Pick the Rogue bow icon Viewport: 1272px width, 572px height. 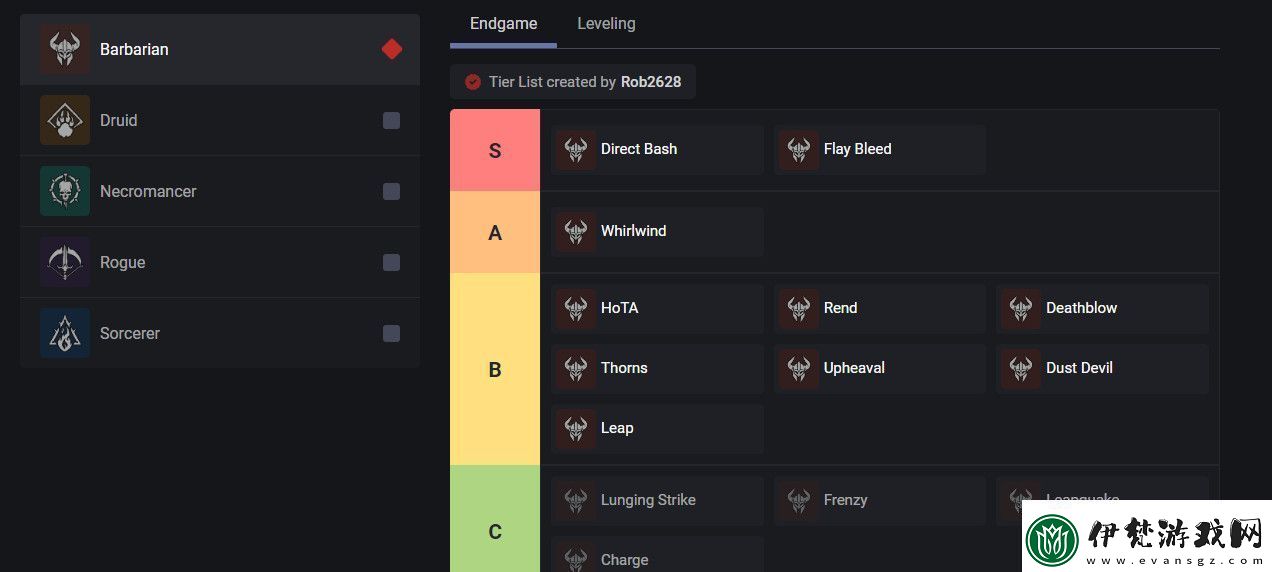click(65, 262)
